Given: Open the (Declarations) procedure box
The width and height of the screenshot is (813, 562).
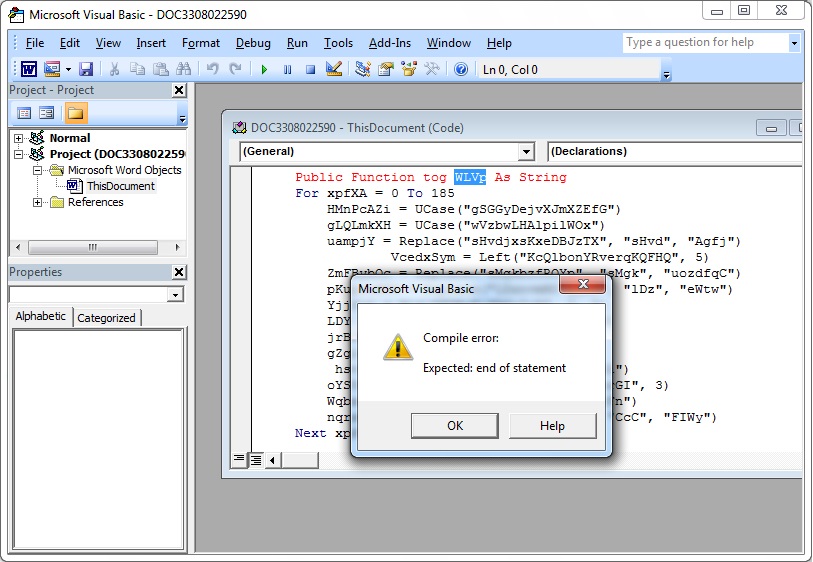Looking at the screenshot, I should coord(675,152).
